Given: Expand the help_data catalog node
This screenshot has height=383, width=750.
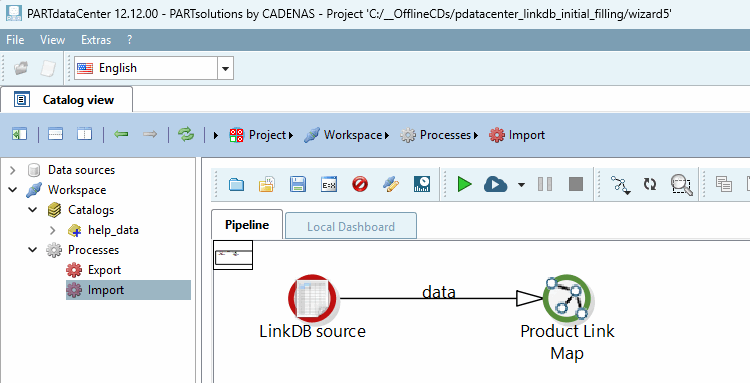Looking at the screenshot, I should [x=53, y=230].
